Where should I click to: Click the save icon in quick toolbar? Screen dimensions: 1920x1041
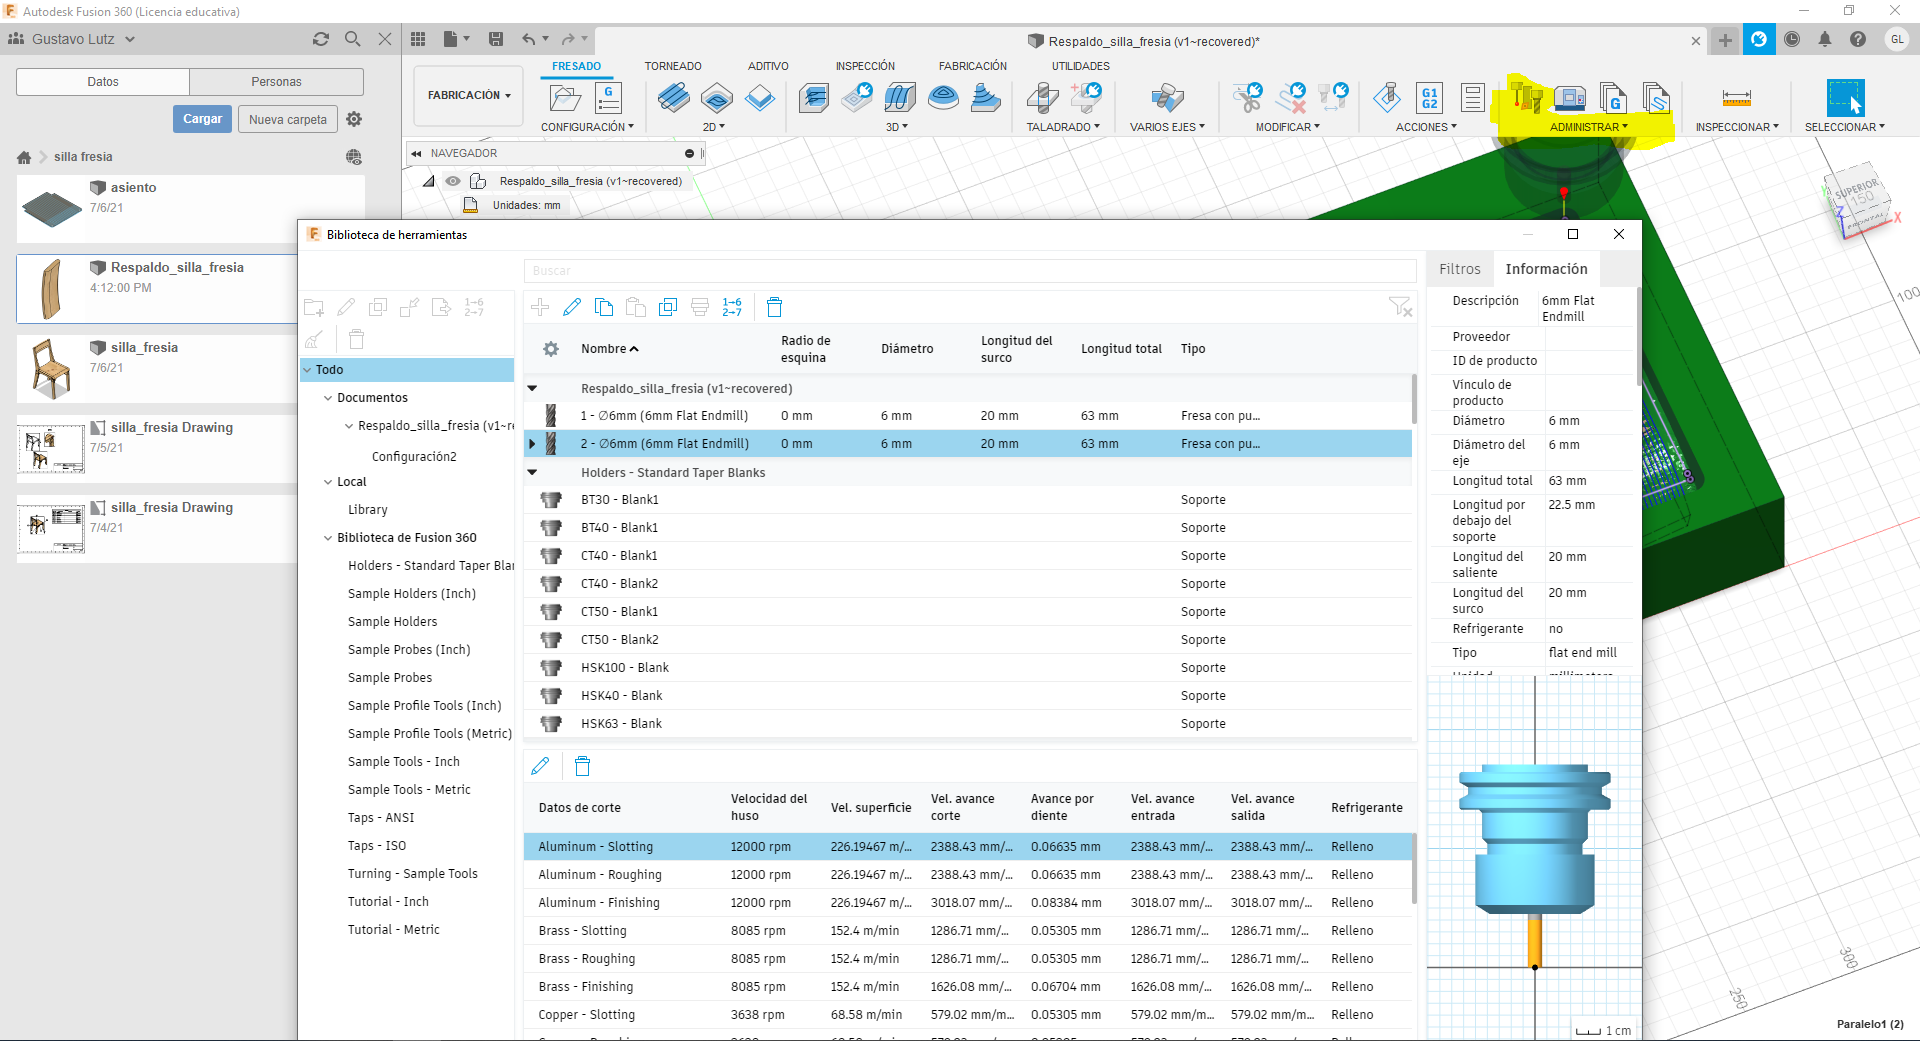pos(495,39)
